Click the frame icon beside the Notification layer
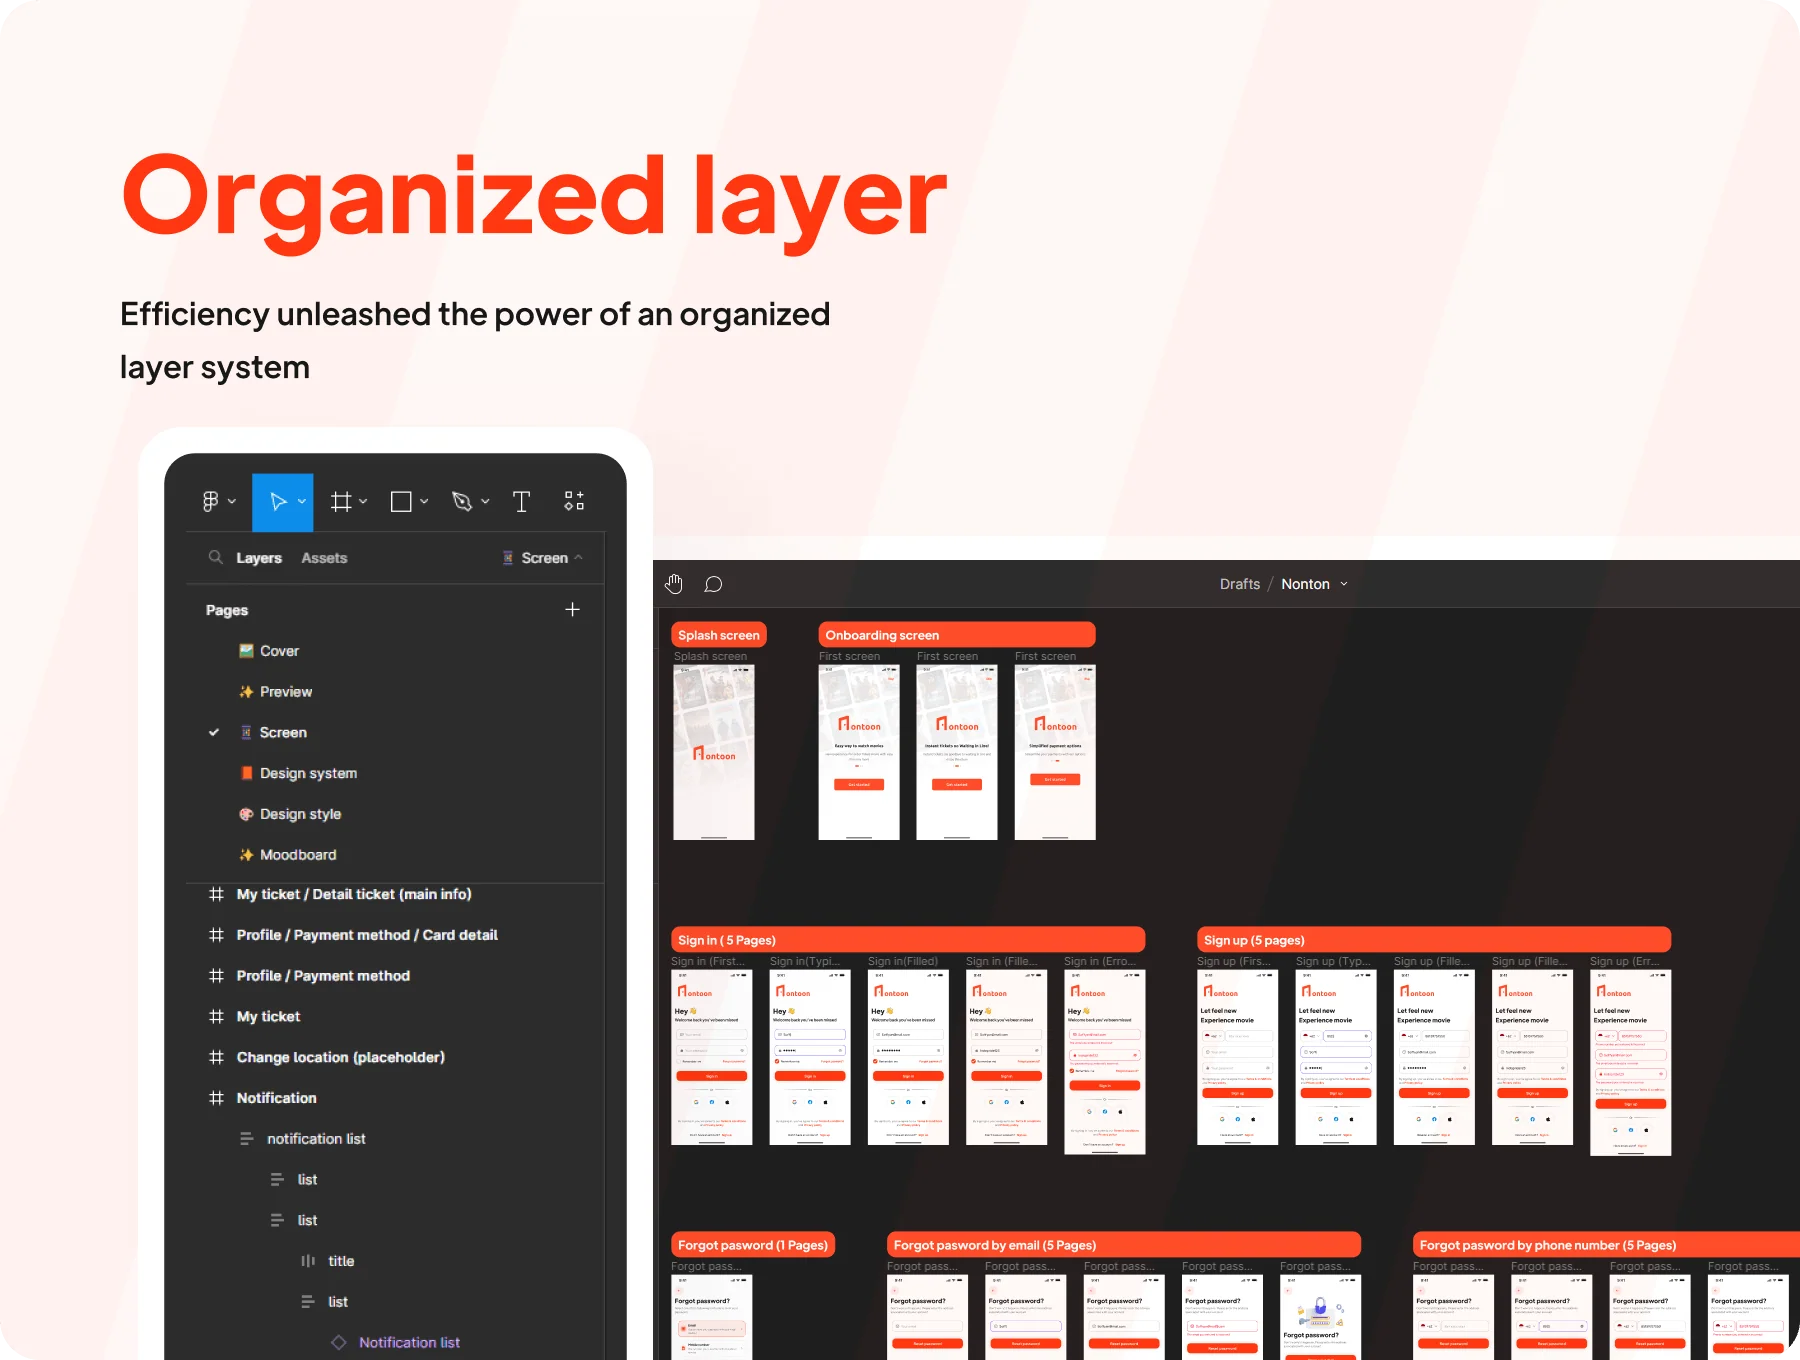This screenshot has width=1800, height=1360. click(216, 1098)
